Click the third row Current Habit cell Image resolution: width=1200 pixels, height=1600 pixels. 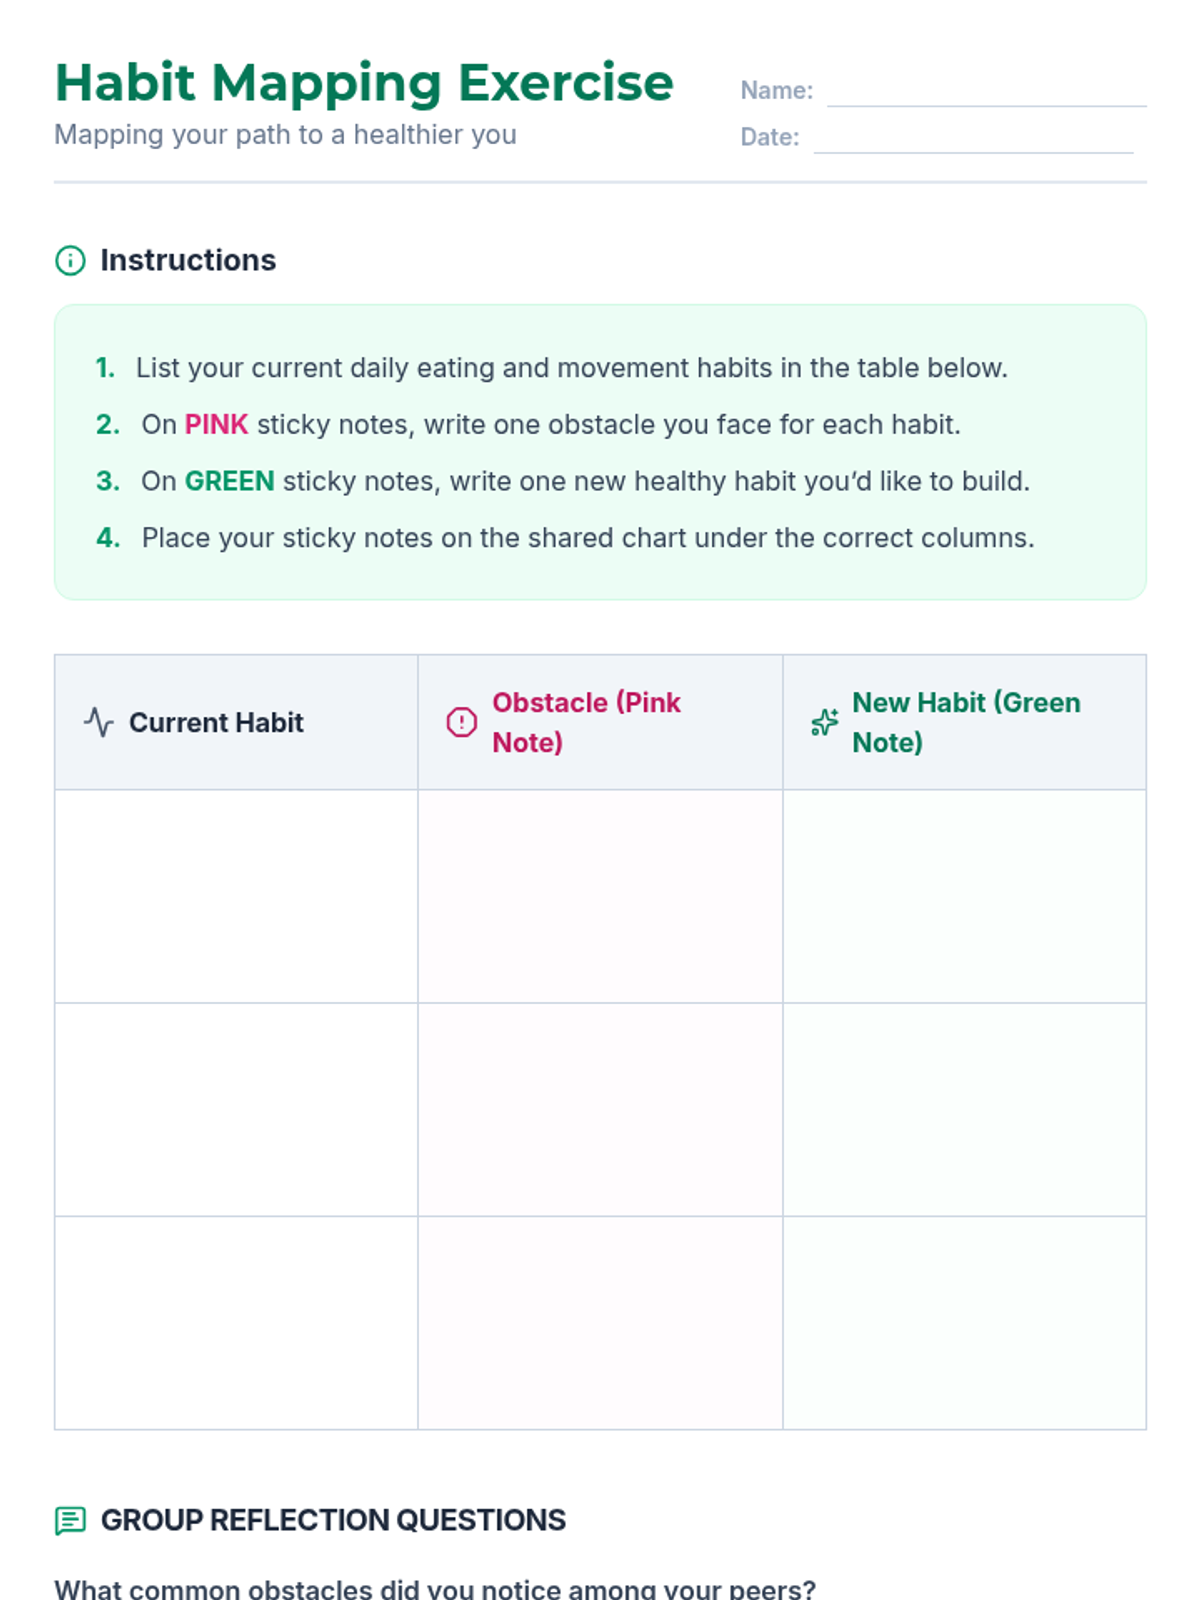(x=236, y=1322)
